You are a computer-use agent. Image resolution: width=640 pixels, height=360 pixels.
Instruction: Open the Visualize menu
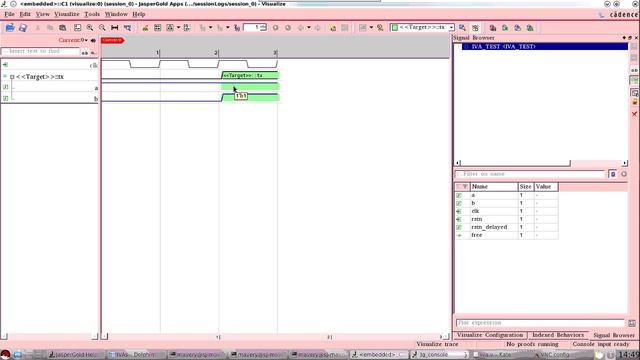coord(67,14)
